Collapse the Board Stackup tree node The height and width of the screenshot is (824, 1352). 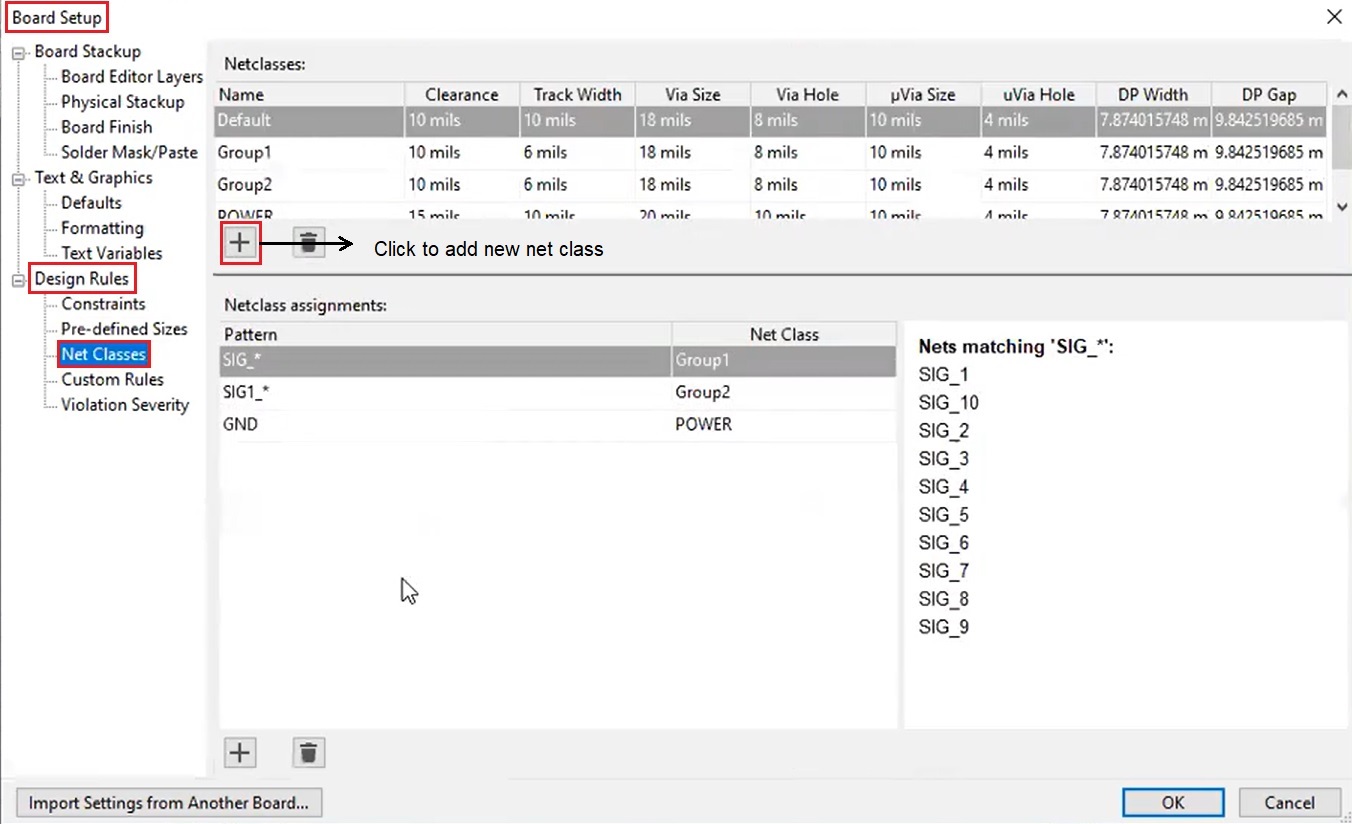coord(19,53)
